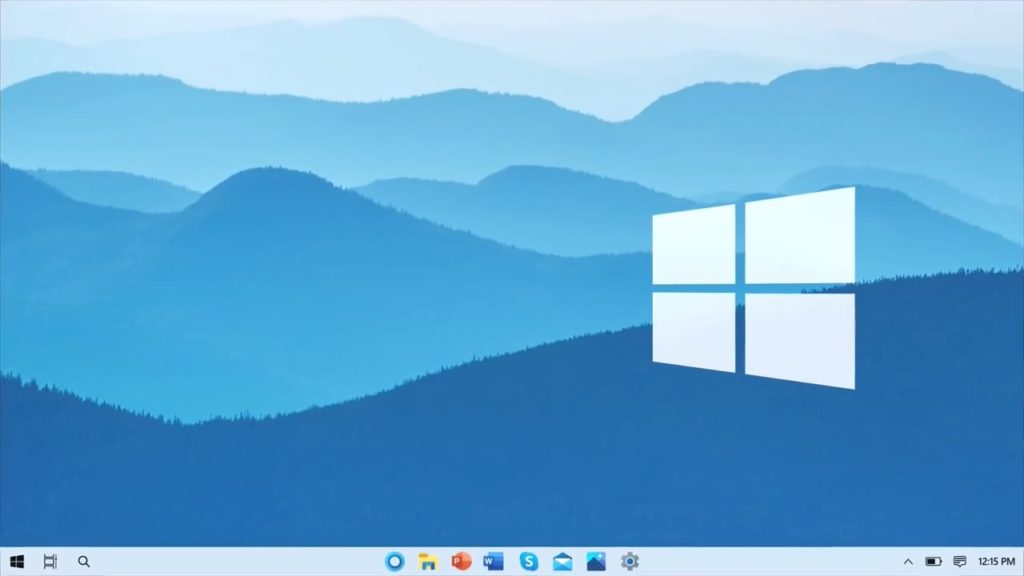The image size is (1024, 576).
Task: Open the Windows Start menu
Action: click(17, 562)
